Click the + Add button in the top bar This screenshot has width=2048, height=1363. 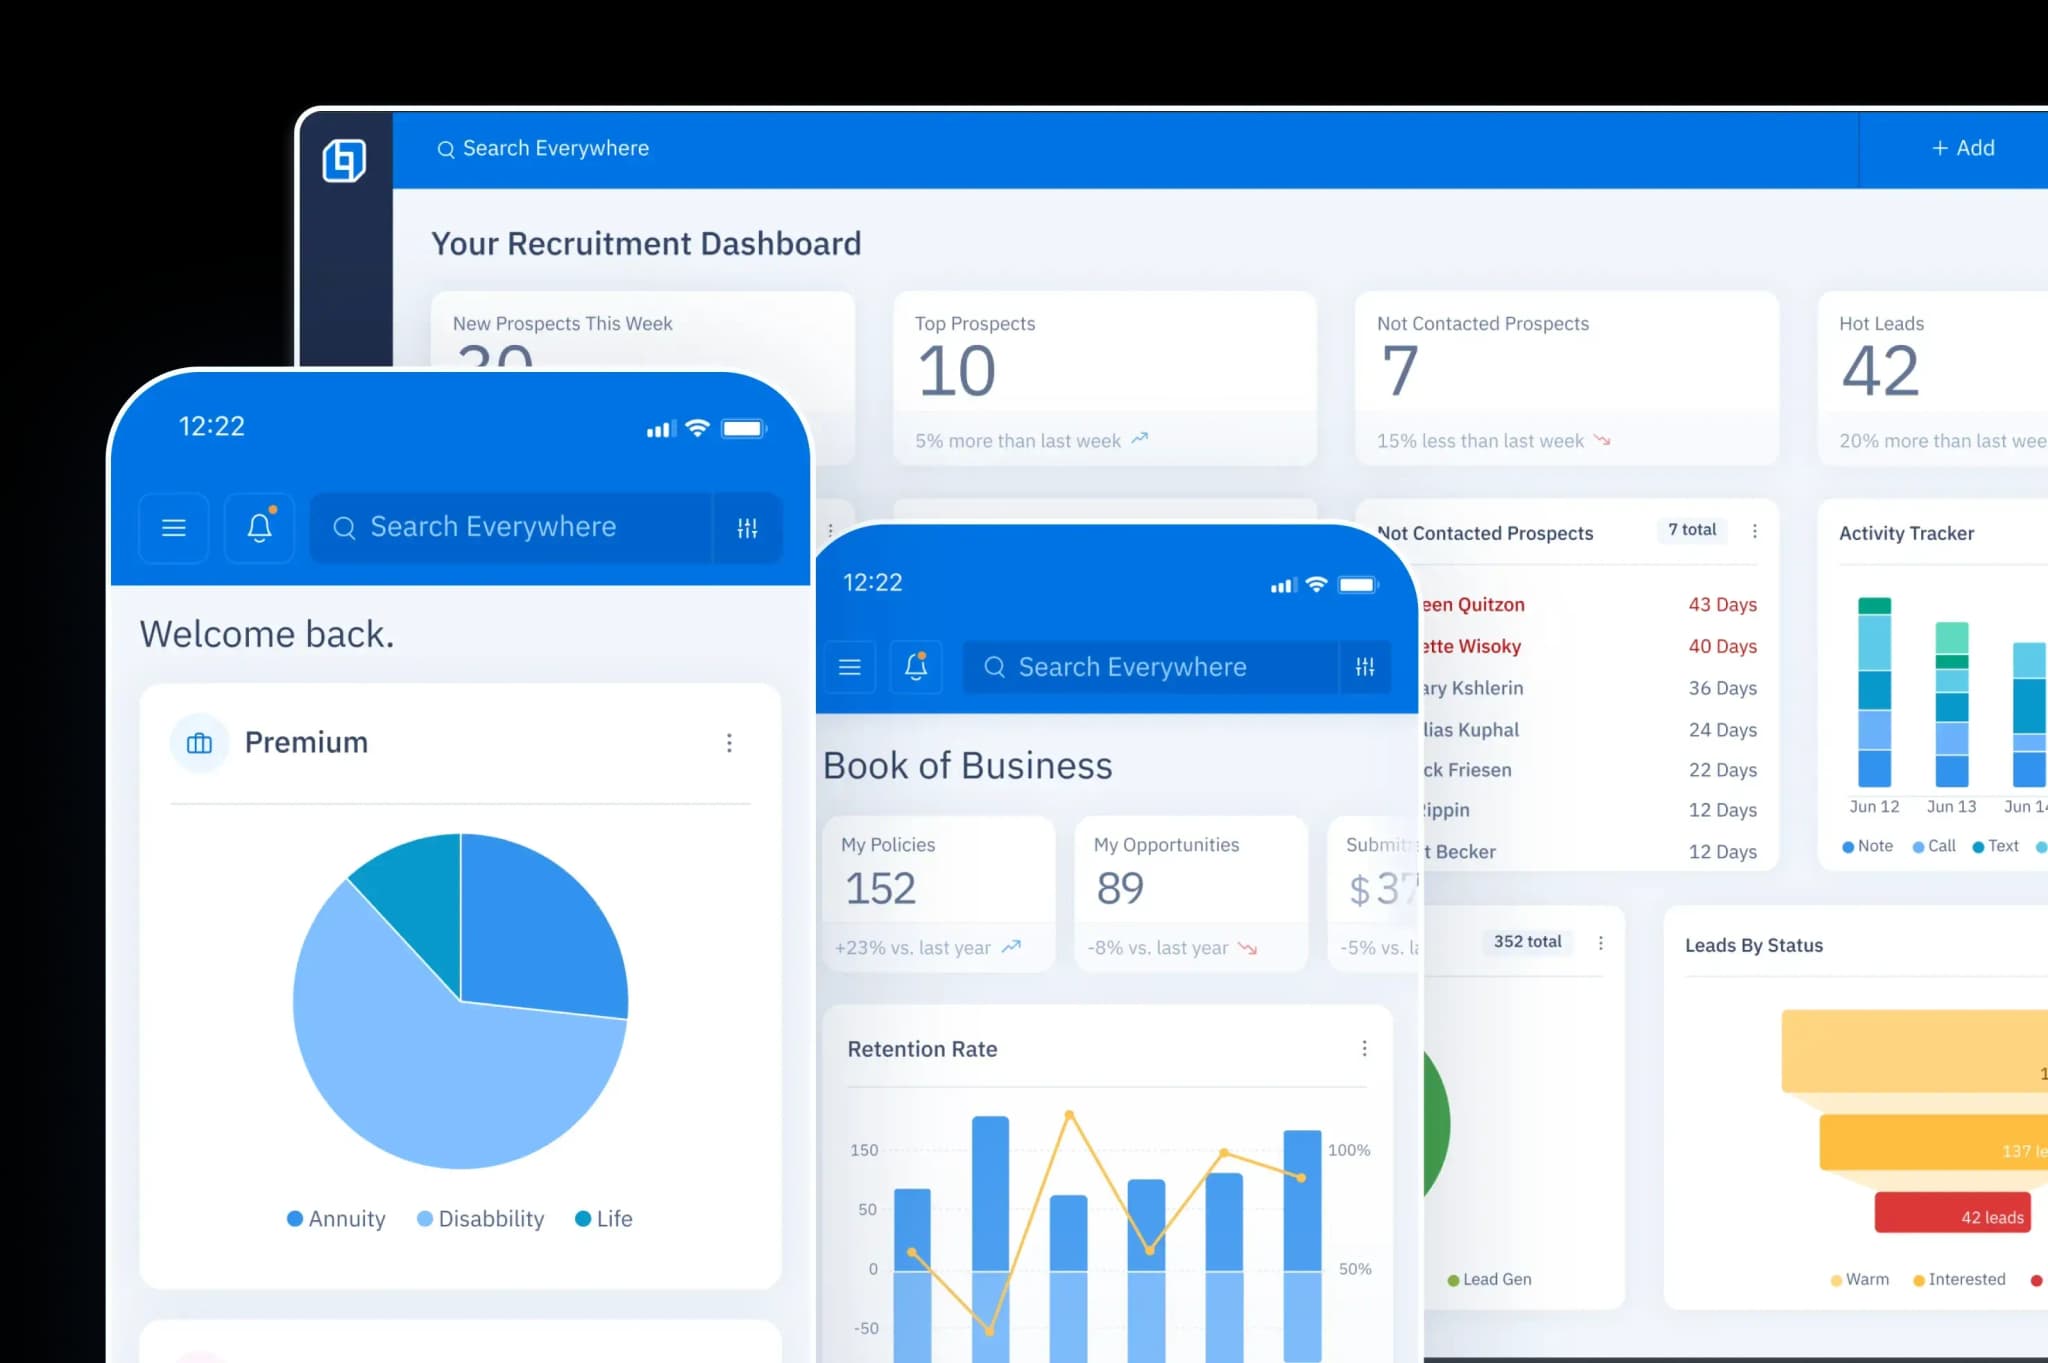tap(1961, 148)
